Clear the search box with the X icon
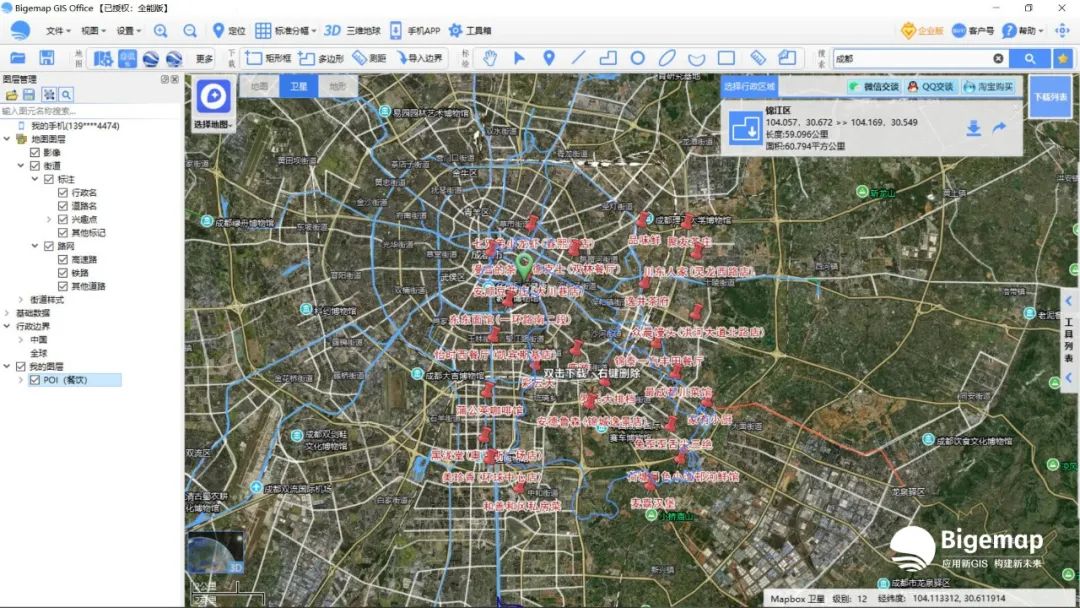Screen dimensions: 1080x608 point(998,59)
